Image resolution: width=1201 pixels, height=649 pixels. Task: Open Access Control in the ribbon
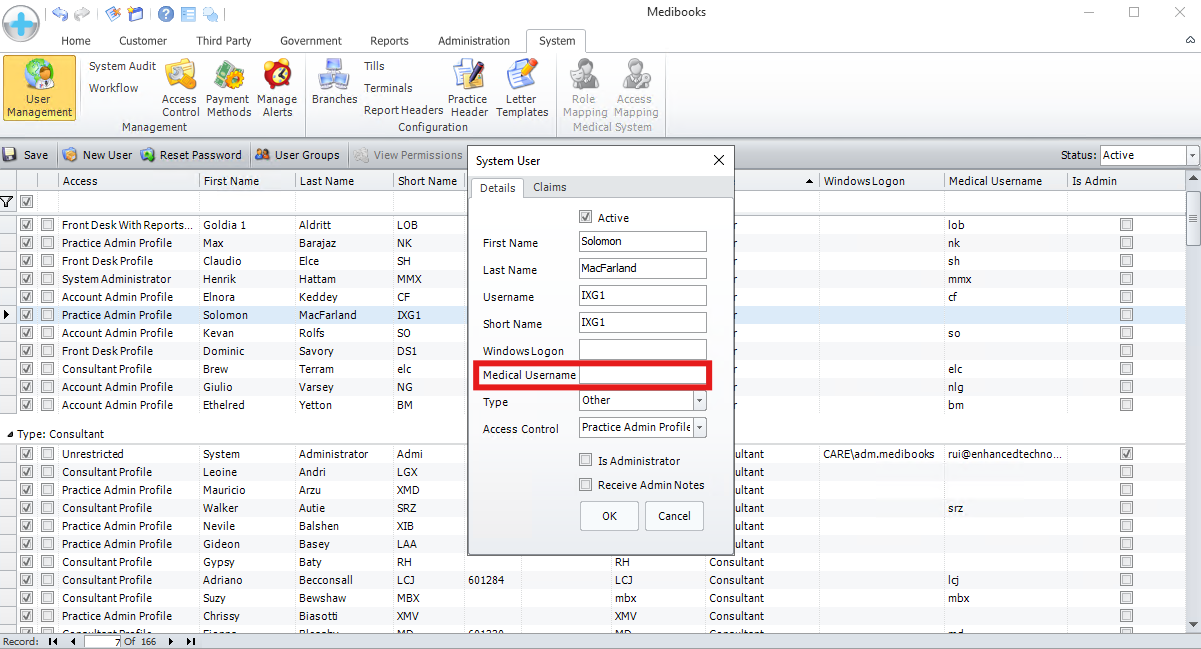click(180, 87)
